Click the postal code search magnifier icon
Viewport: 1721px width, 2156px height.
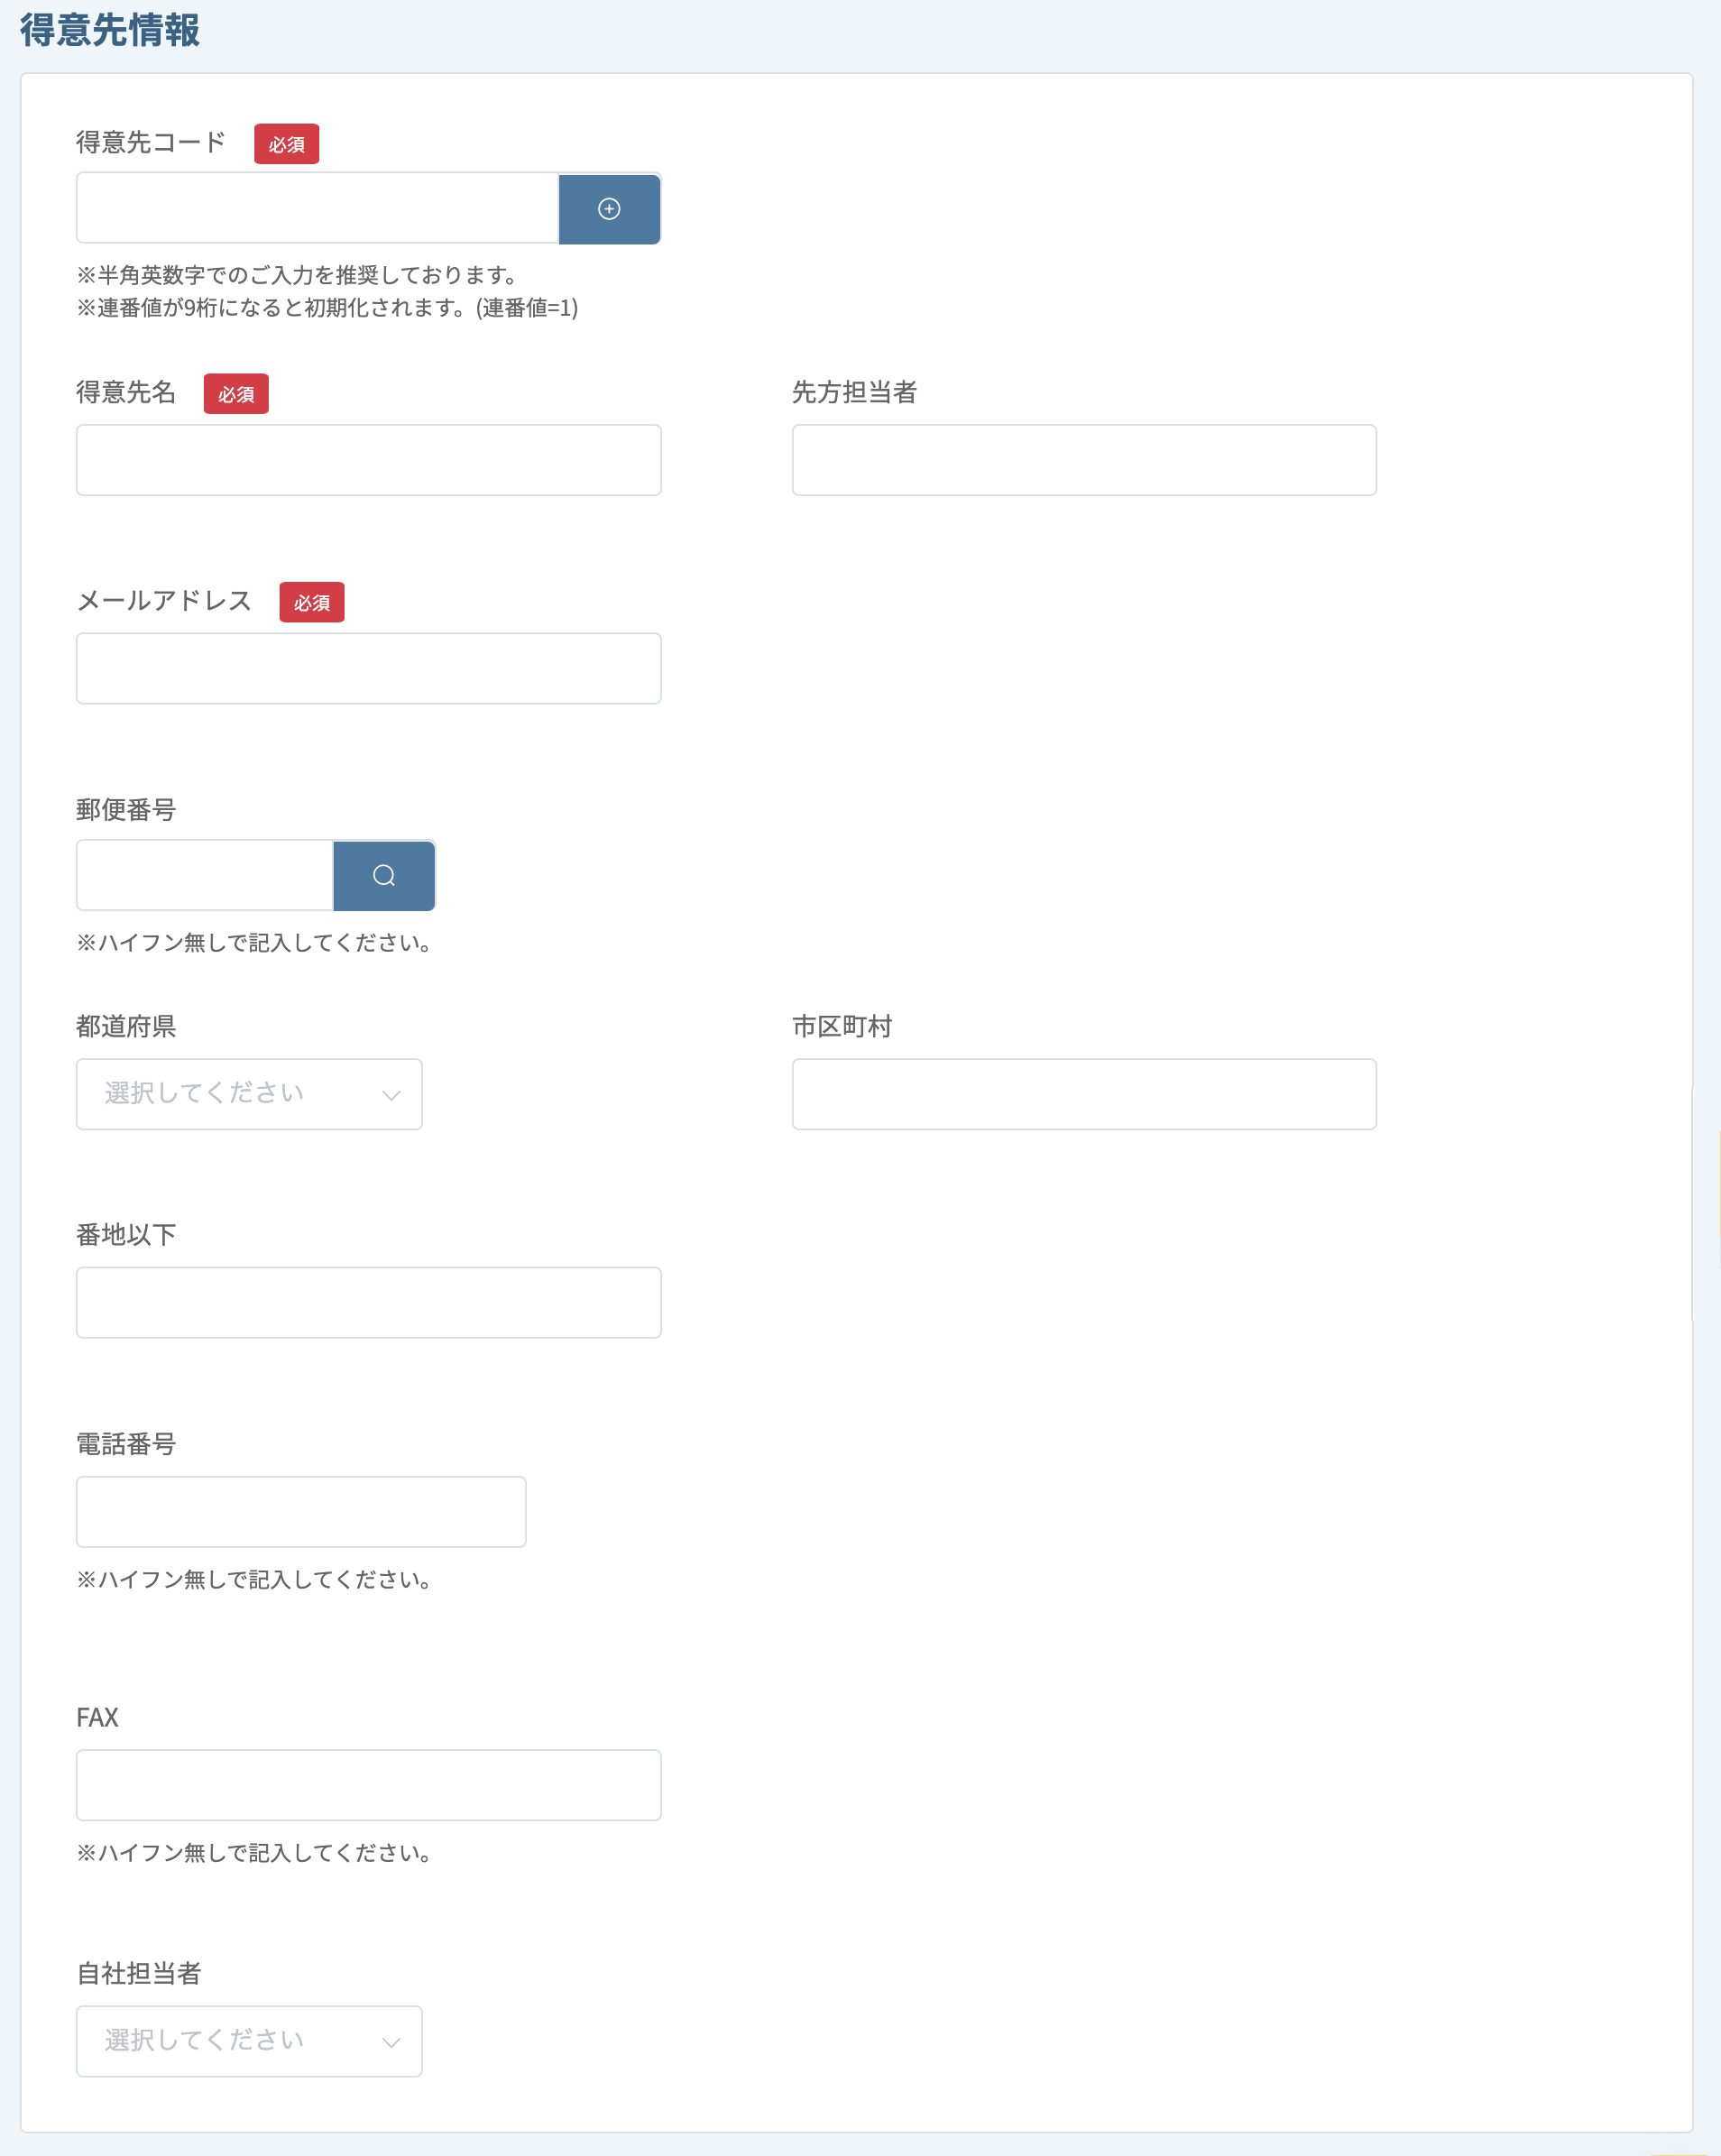click(384, 876)
